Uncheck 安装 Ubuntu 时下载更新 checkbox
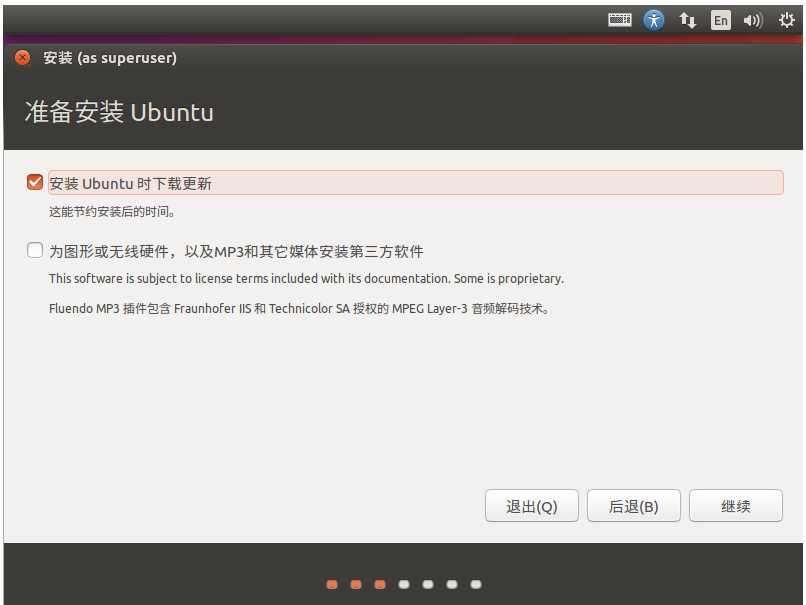 [35, 182]
